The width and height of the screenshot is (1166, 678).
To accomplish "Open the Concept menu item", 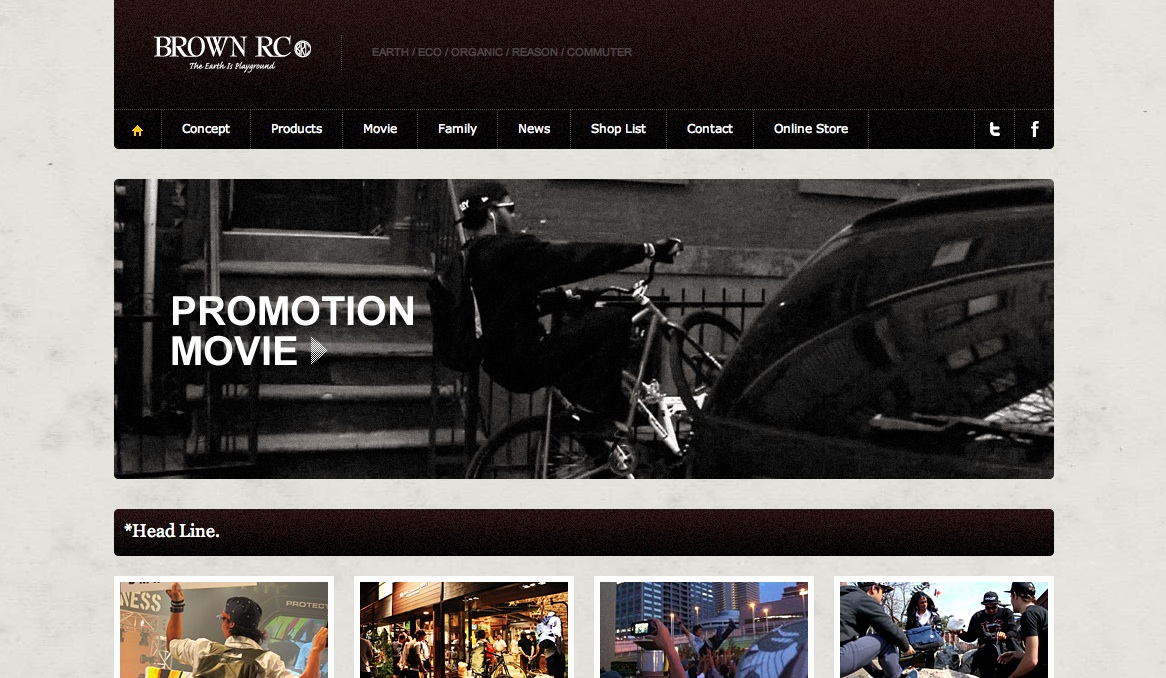I will (x=206, y=129).
